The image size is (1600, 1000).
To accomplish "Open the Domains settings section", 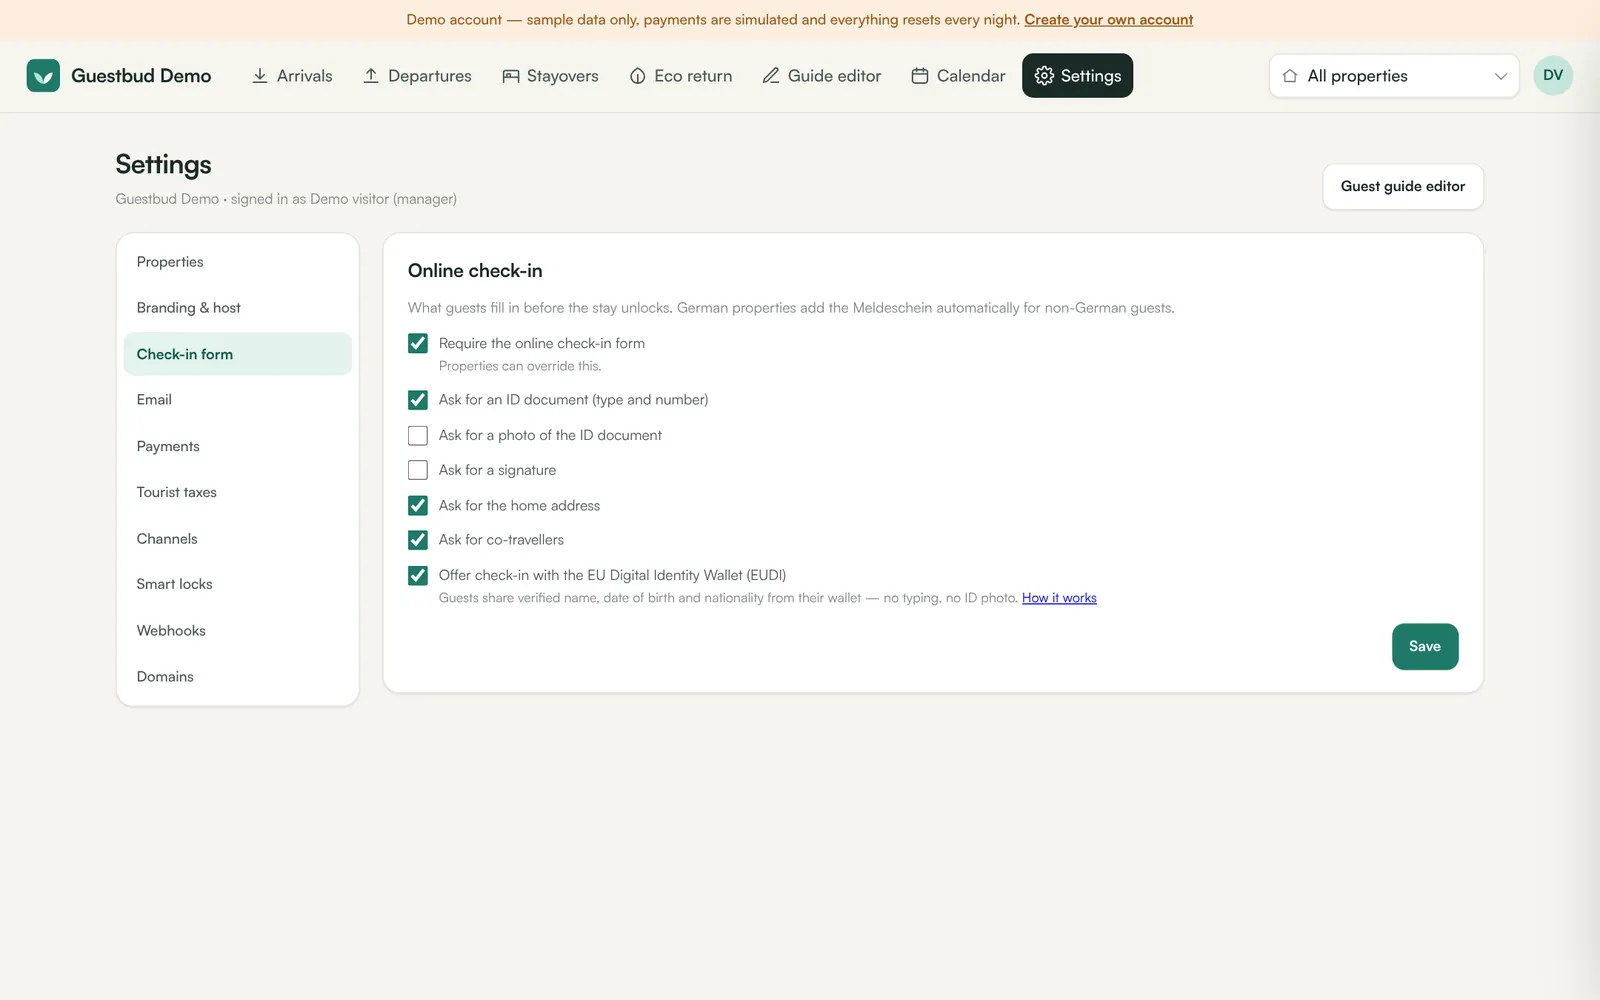I will tap(238, 676).
